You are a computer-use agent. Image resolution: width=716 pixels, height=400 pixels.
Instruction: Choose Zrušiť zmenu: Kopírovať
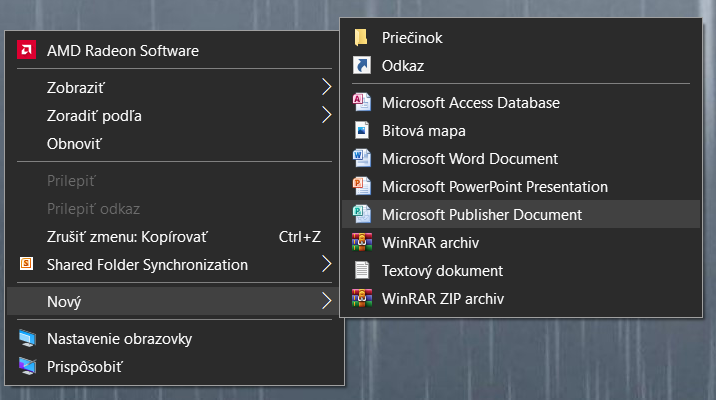pos(127,237)
